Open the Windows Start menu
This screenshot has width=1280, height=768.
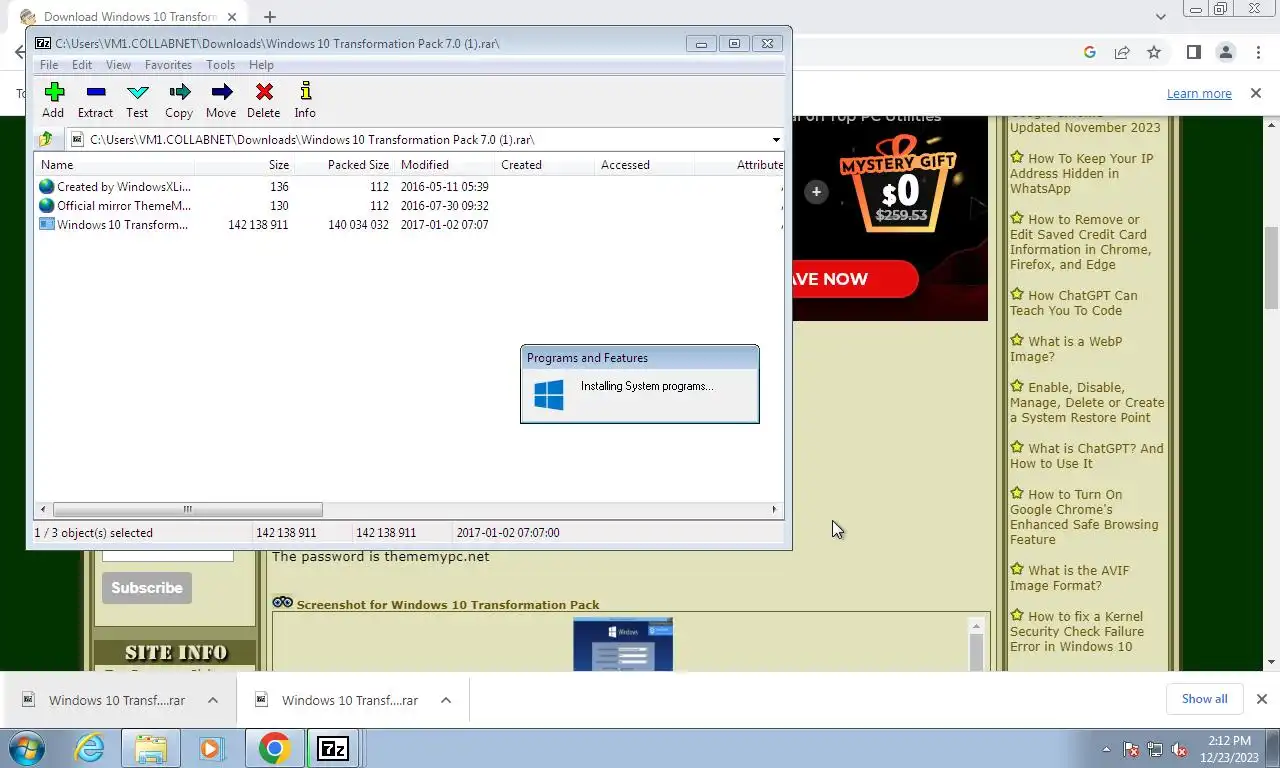coord(27,748)
